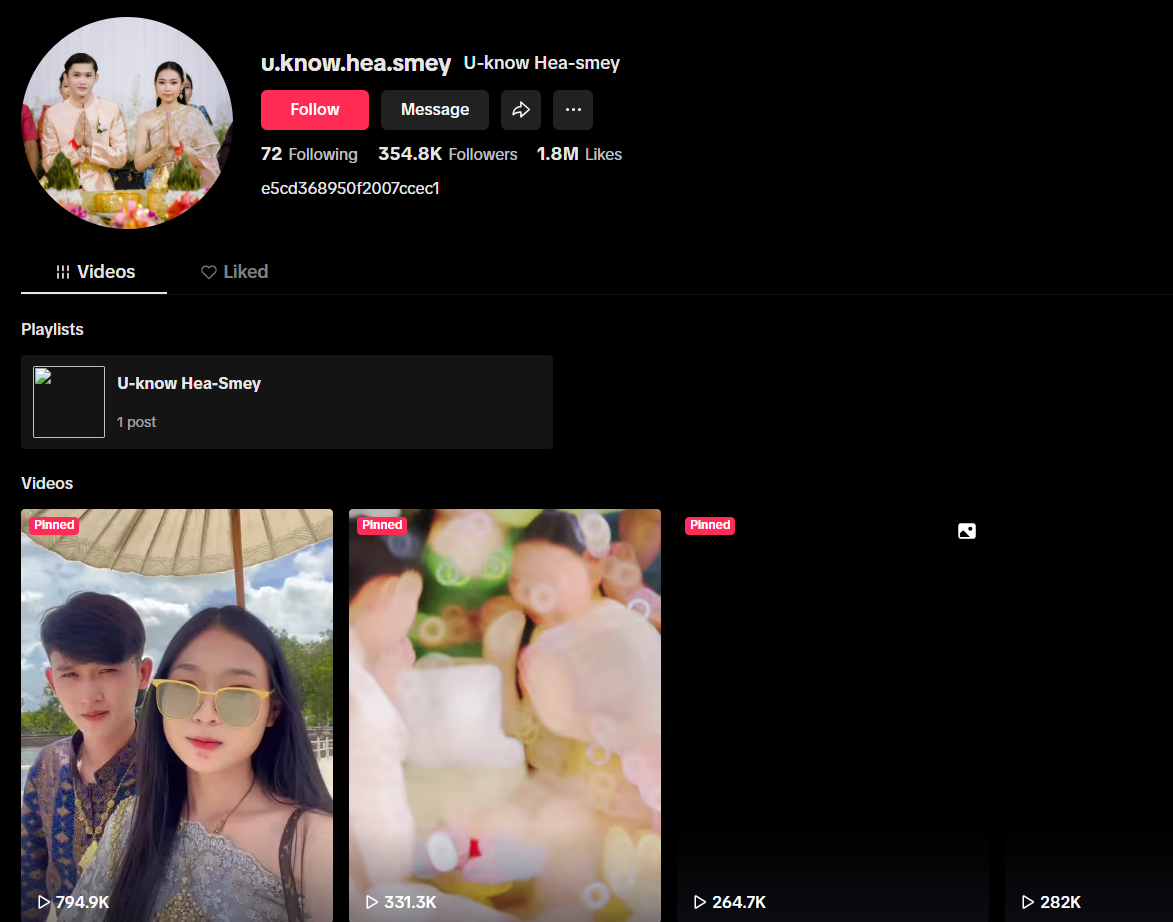Screen dimensions: 1173x922
Task: Open the video with 282K views
Action: (x=1088, y=715)
